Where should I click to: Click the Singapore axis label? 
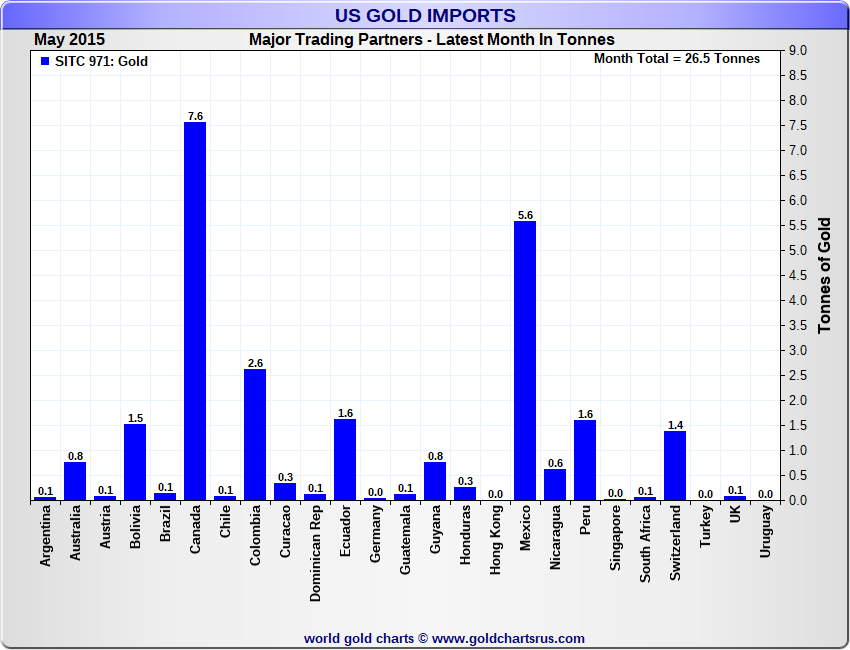(x=615, y=538)
